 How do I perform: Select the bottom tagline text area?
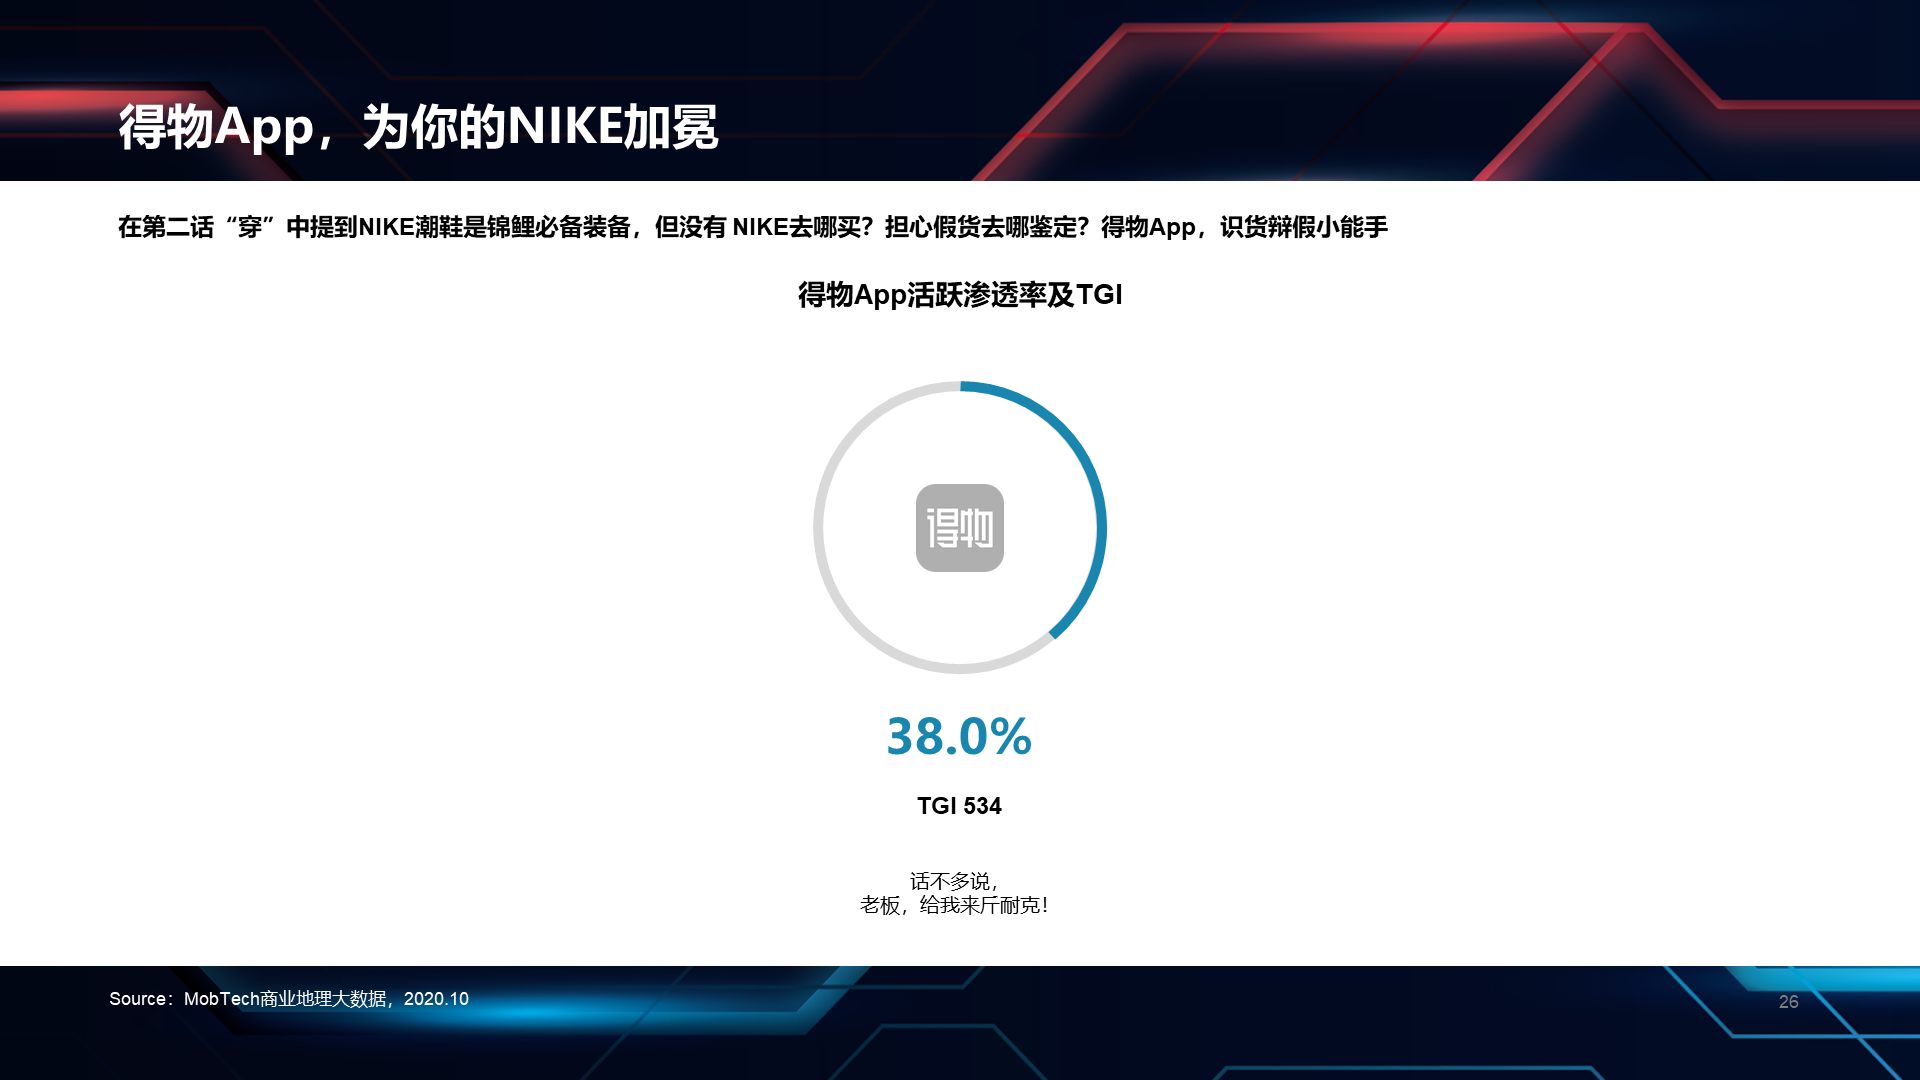tap(959, 893)
